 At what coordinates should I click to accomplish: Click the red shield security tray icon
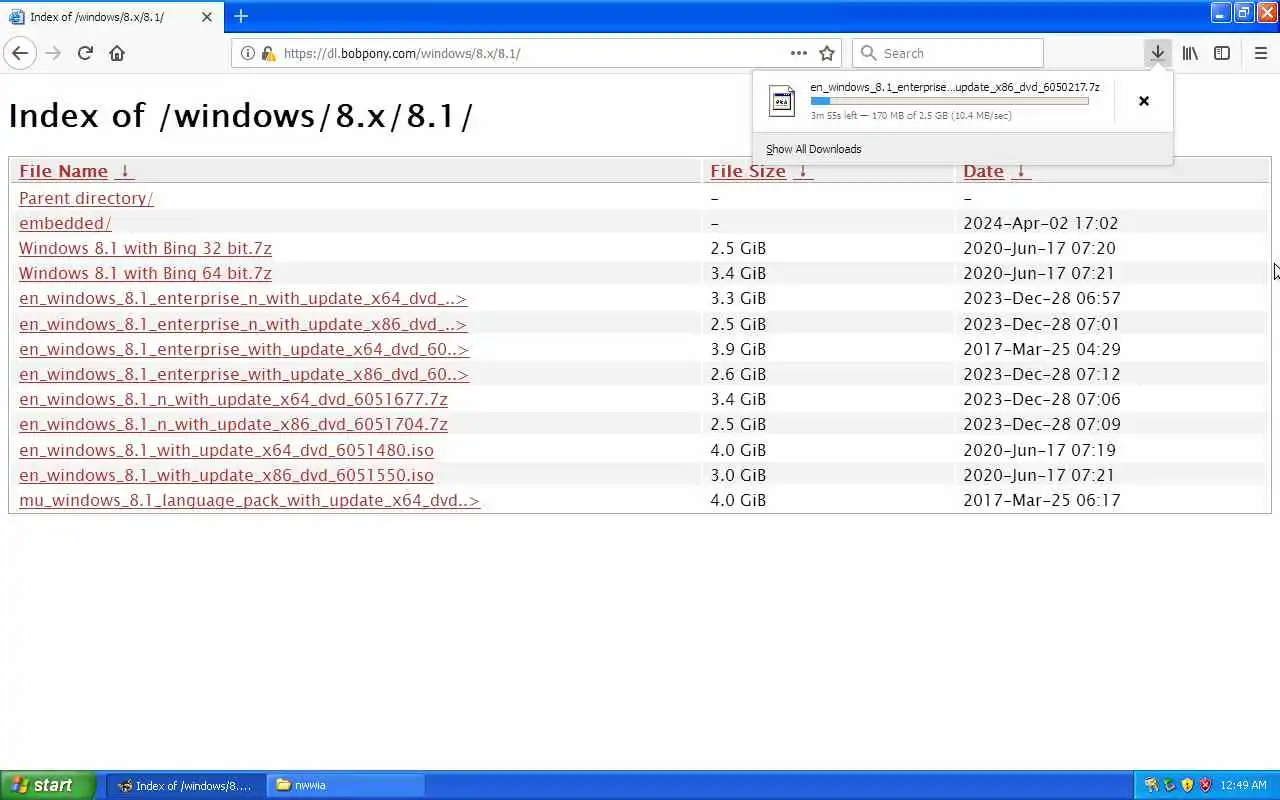(1205, 785)
